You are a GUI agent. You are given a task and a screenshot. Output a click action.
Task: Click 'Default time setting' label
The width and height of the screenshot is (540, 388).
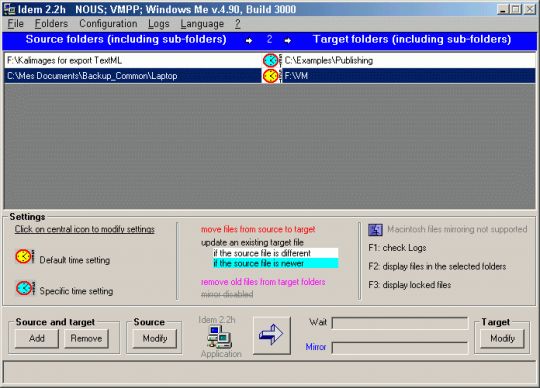[x=75, y=260]
